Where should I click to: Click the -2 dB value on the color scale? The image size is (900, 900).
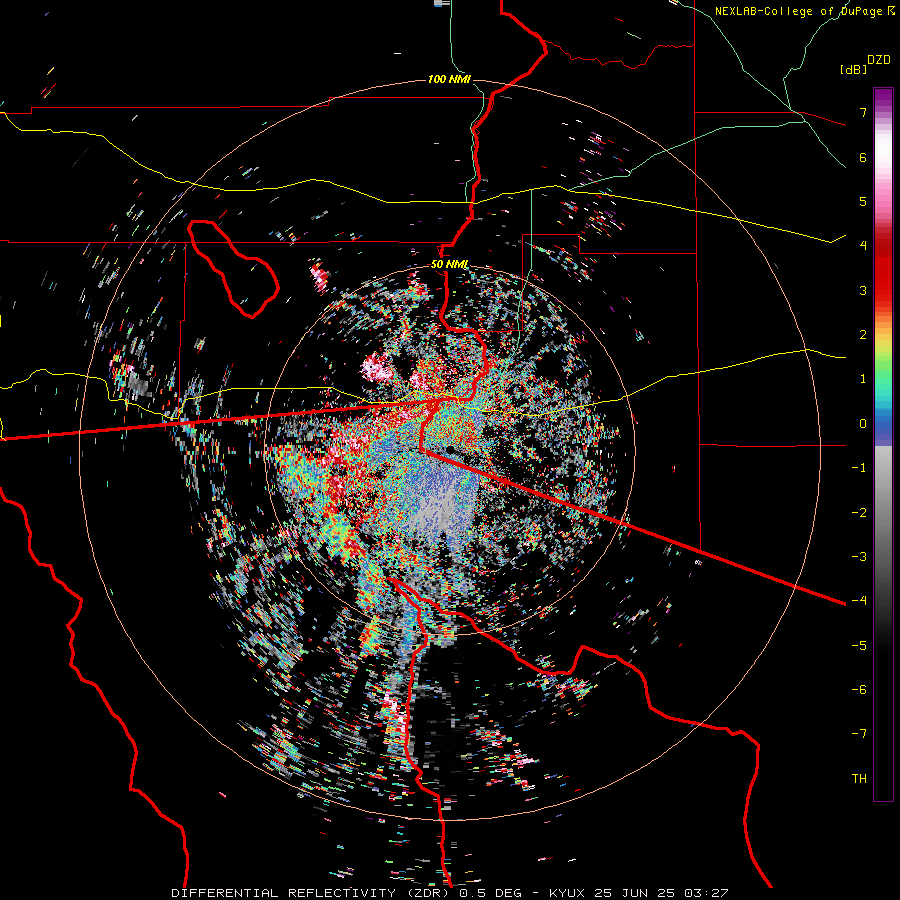859,512
